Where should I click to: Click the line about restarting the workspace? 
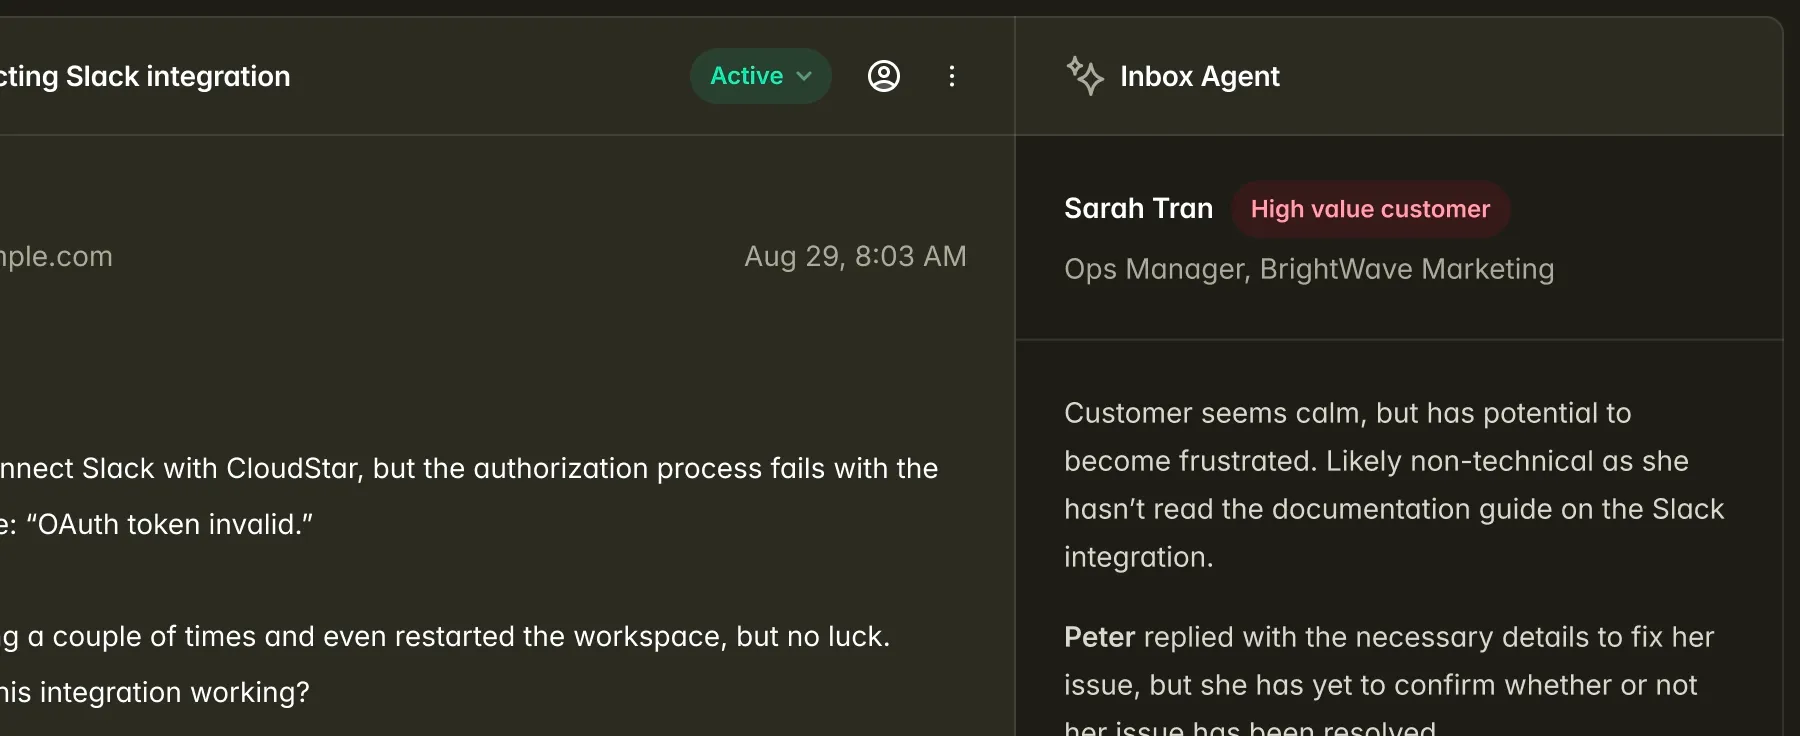(446, 636)
